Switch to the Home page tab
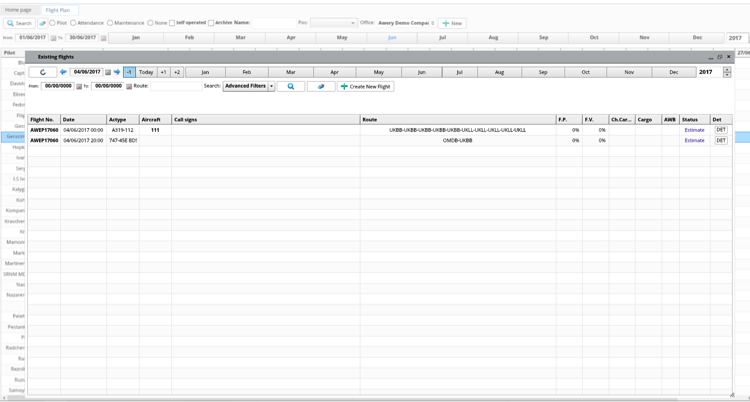 click(x=18, y=10)
